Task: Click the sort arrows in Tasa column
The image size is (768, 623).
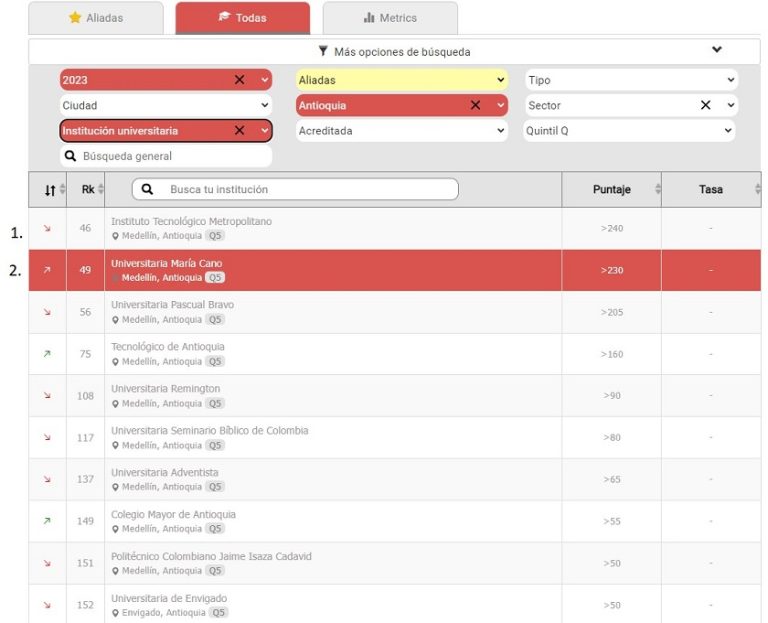Action: click(x=757, y=189)
